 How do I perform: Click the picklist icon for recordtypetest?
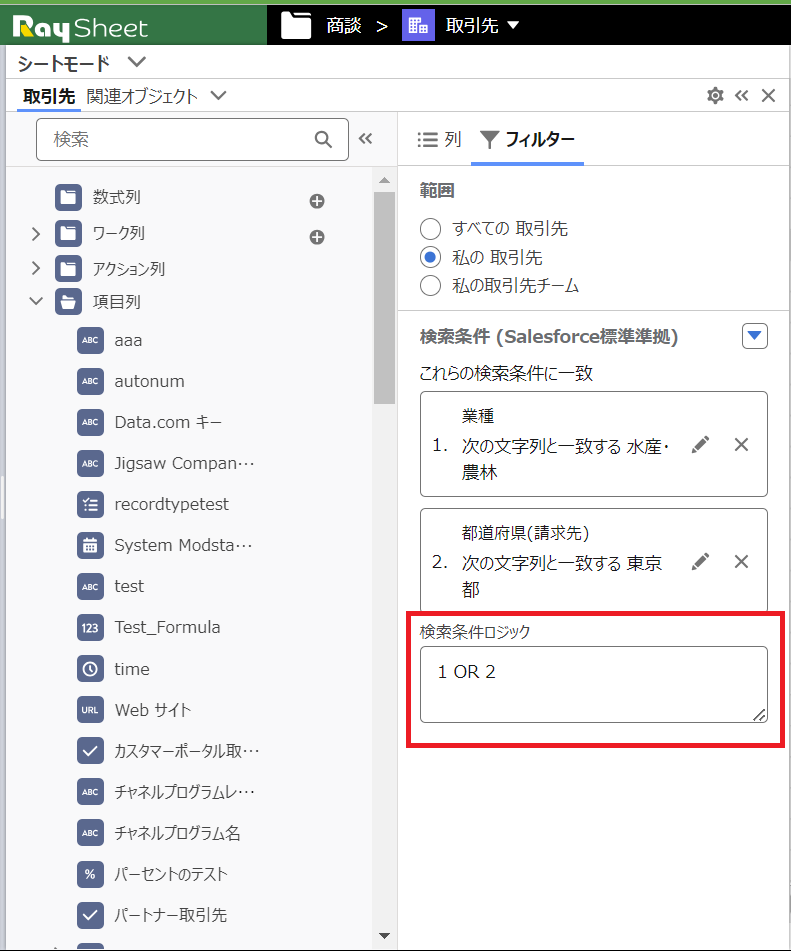pos(90,504)
